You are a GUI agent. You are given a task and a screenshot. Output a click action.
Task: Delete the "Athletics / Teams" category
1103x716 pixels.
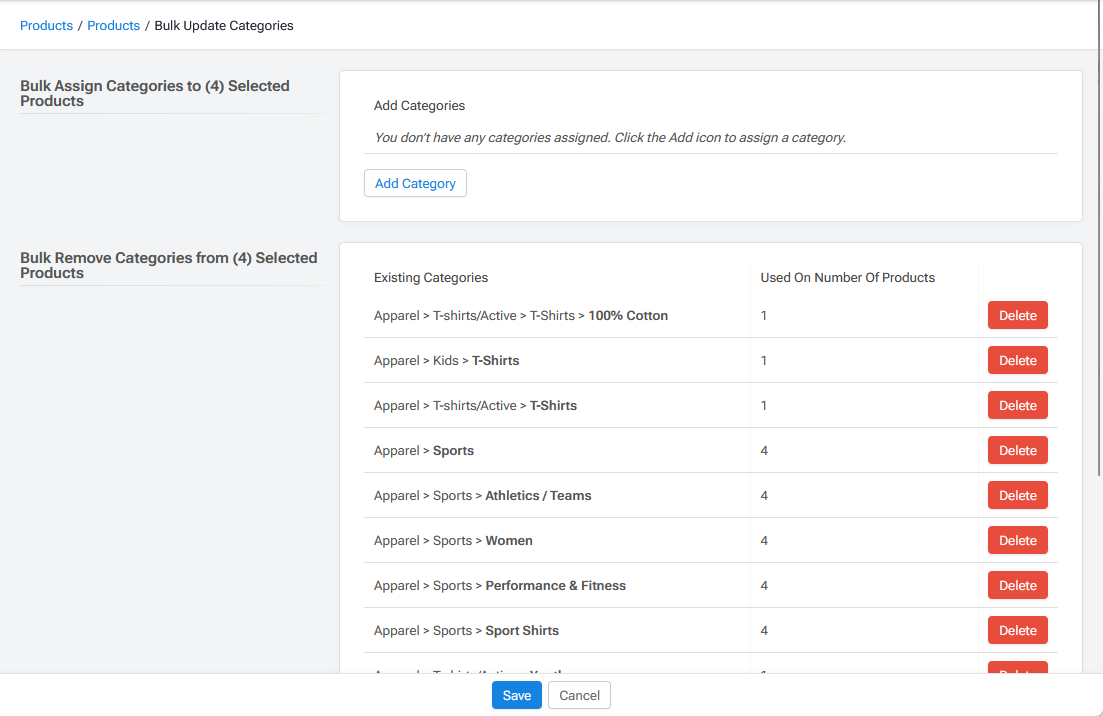tap(1017, 495)
